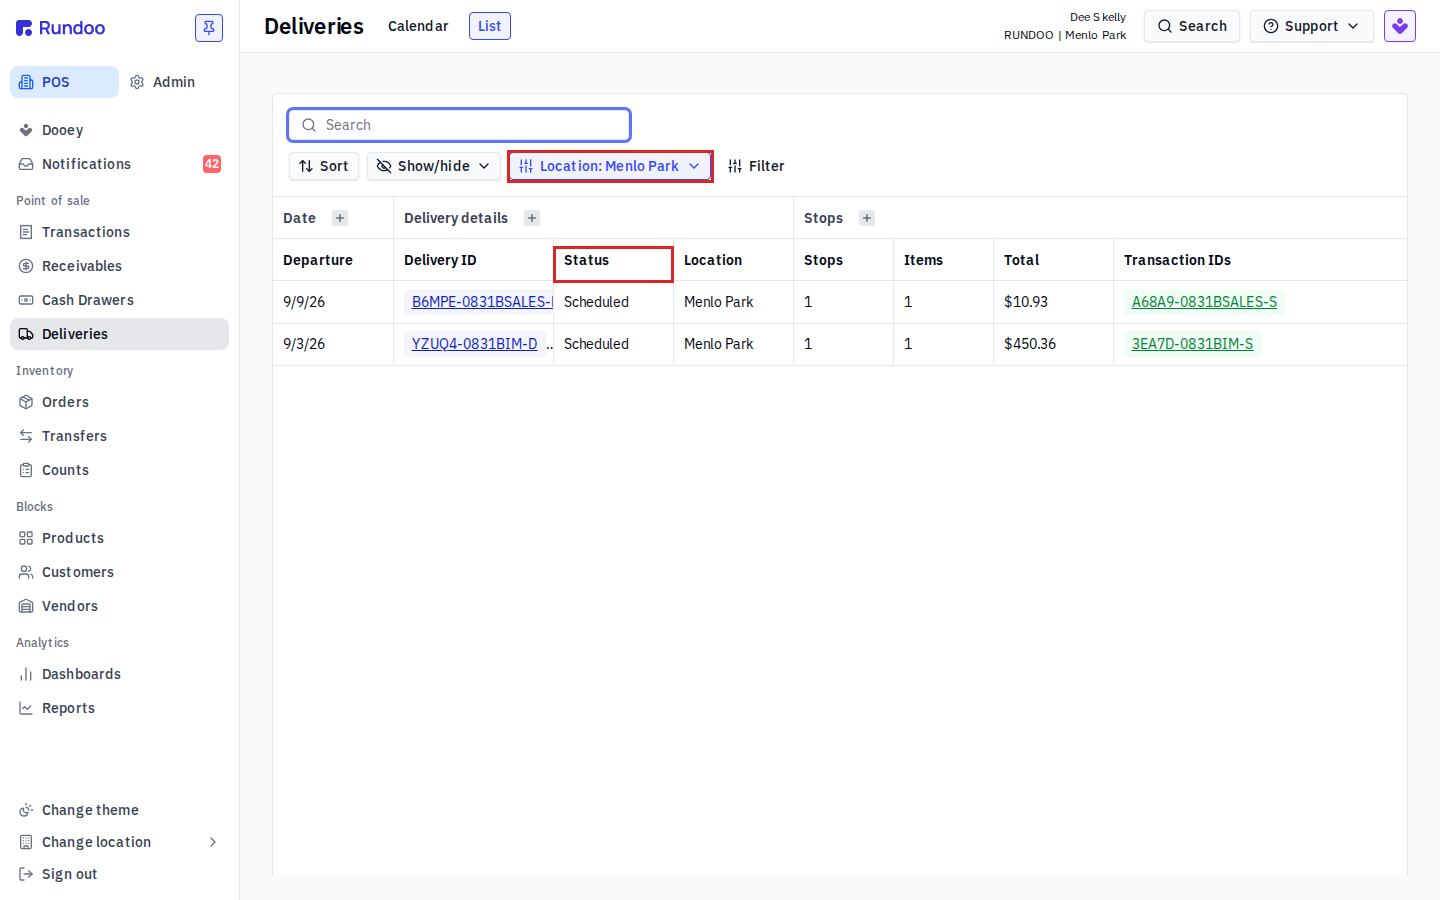1440x900 pixels.
Task: Click the plus icon next to Stops group
Action: pos(867,218)
